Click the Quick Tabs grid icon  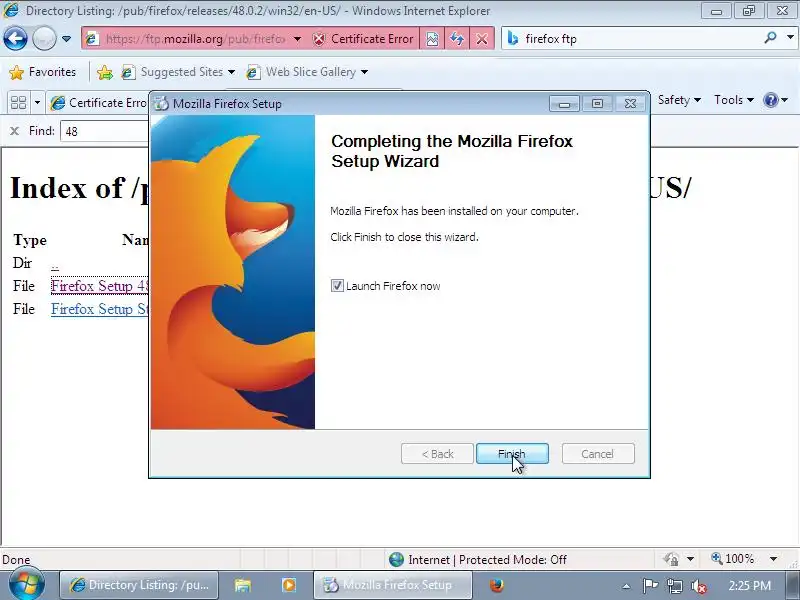[18, 103]
